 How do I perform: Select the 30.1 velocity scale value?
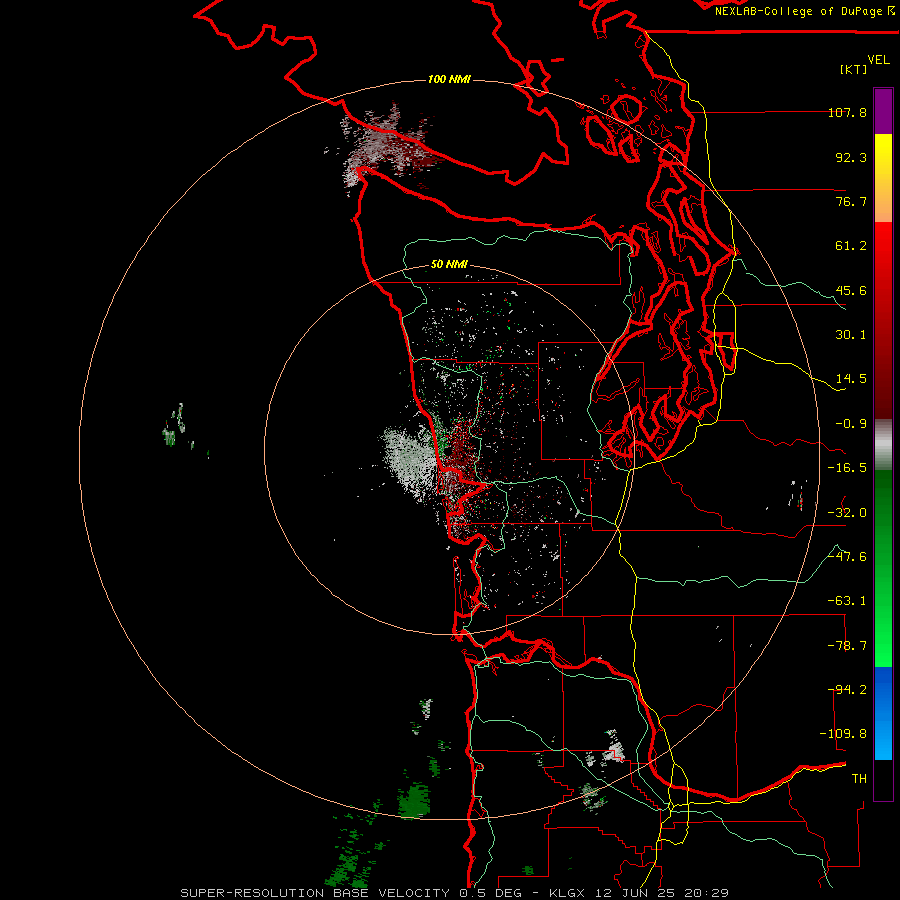tap(851, 335)
